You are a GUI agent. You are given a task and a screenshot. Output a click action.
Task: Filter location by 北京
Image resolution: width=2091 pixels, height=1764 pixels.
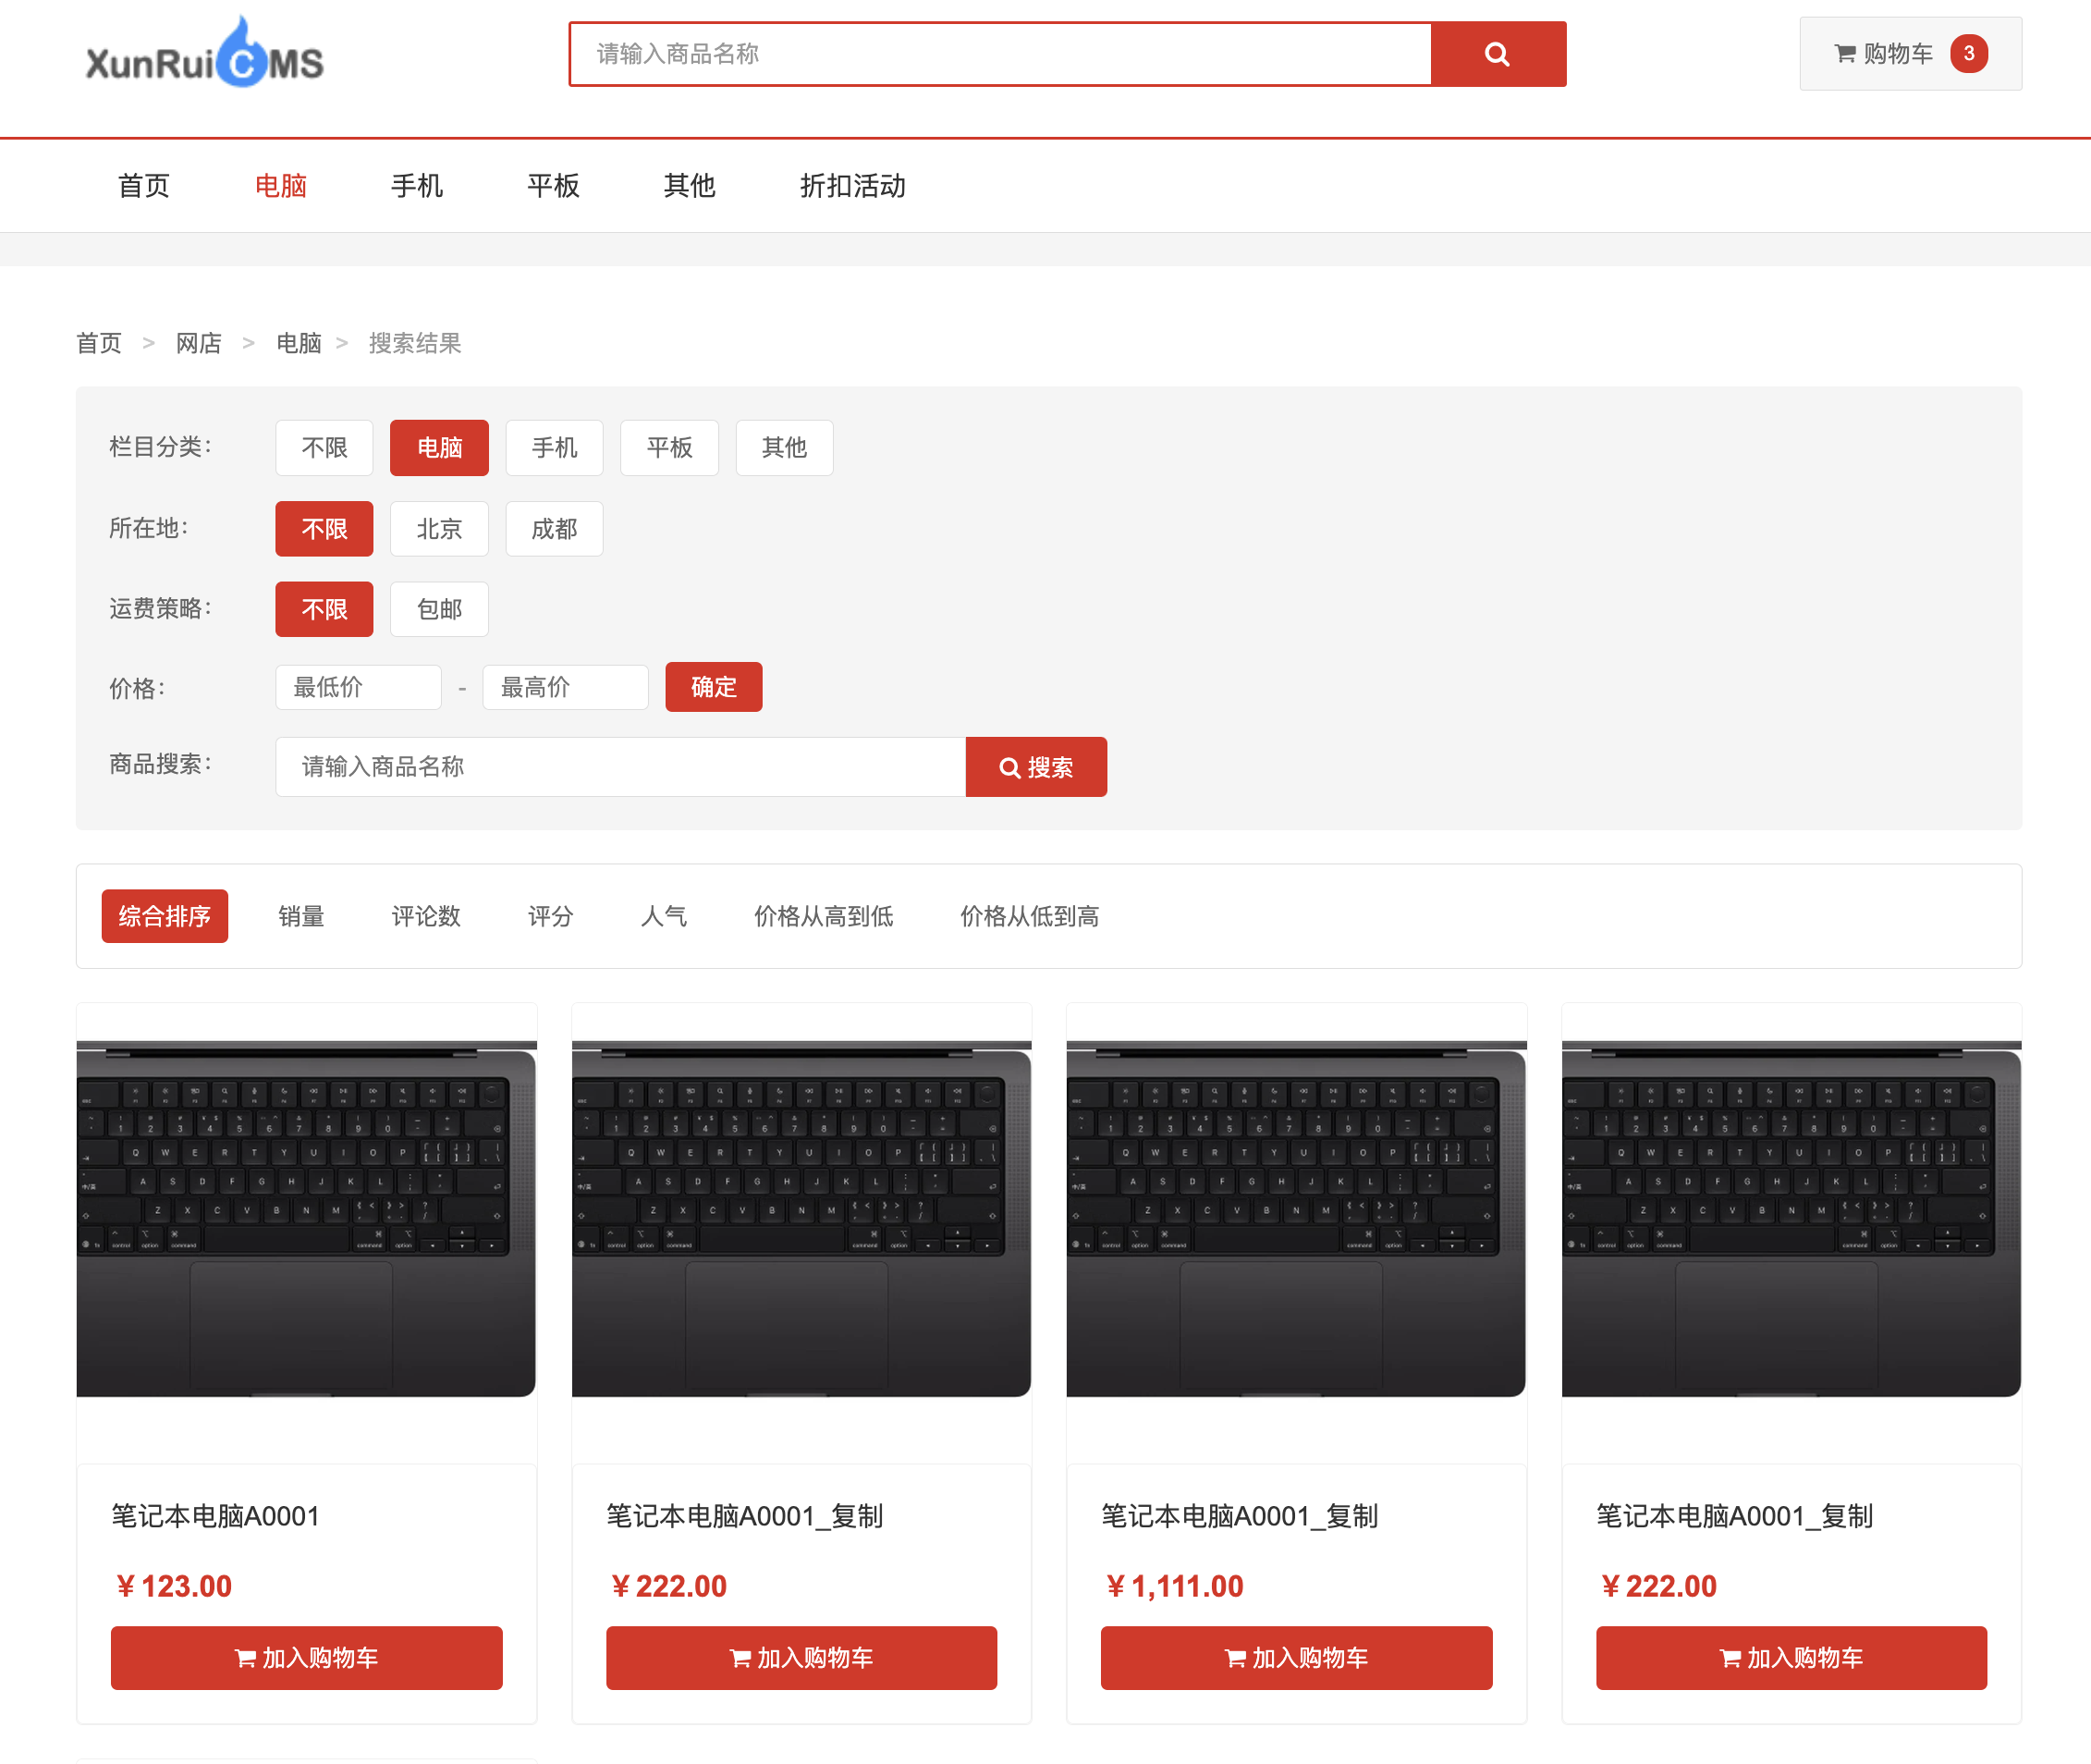(x=439, y=528)
